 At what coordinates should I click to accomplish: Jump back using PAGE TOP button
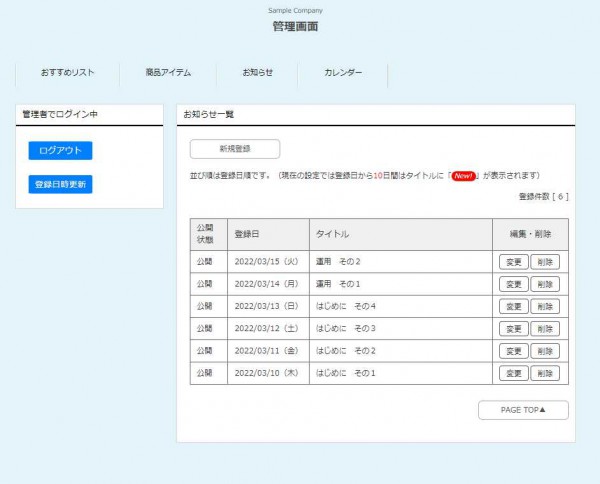coord(523,410)
